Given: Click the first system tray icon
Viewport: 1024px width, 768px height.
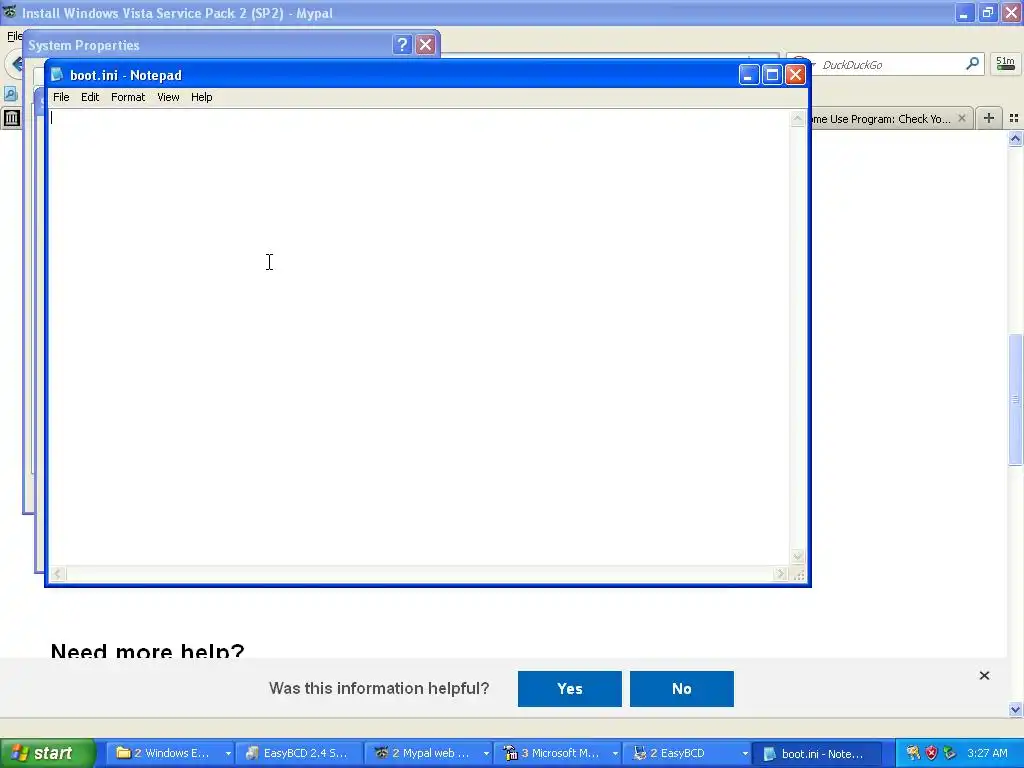Looking at the screenshot, I should (x=913, y=753).
